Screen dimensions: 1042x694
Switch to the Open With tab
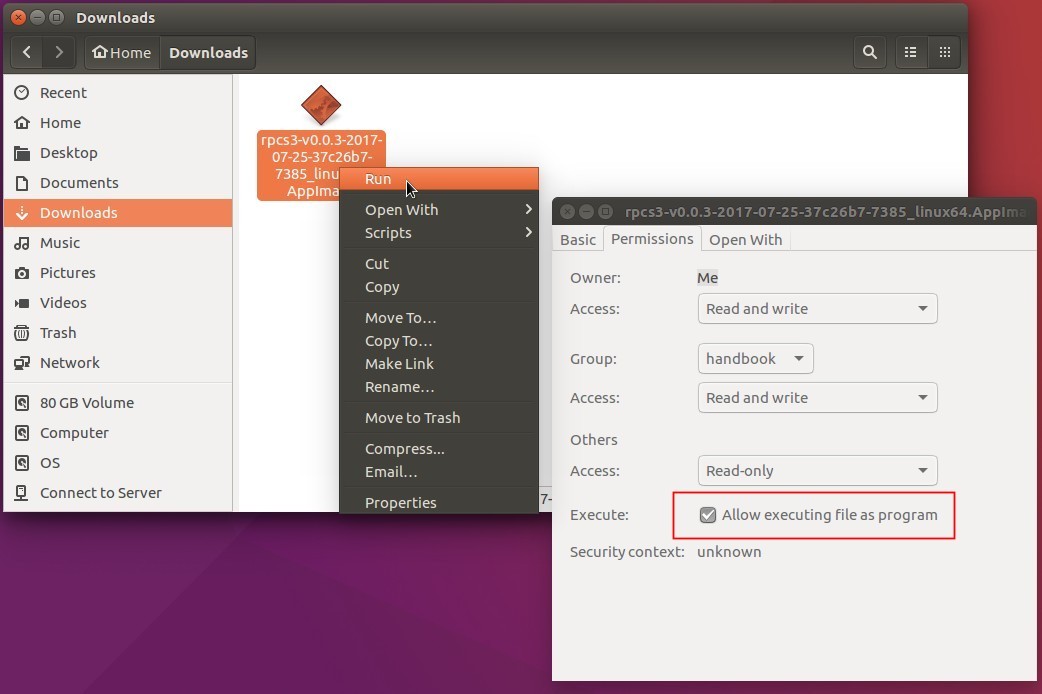[x=745, y=239]
